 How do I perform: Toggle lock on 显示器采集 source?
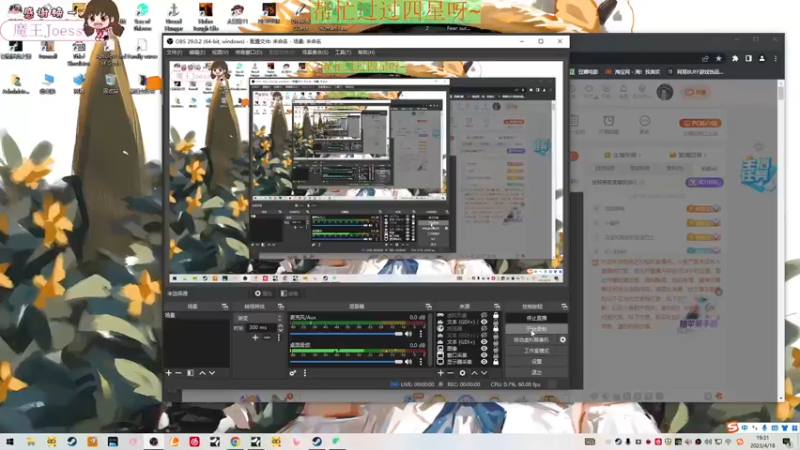(495, 362)
